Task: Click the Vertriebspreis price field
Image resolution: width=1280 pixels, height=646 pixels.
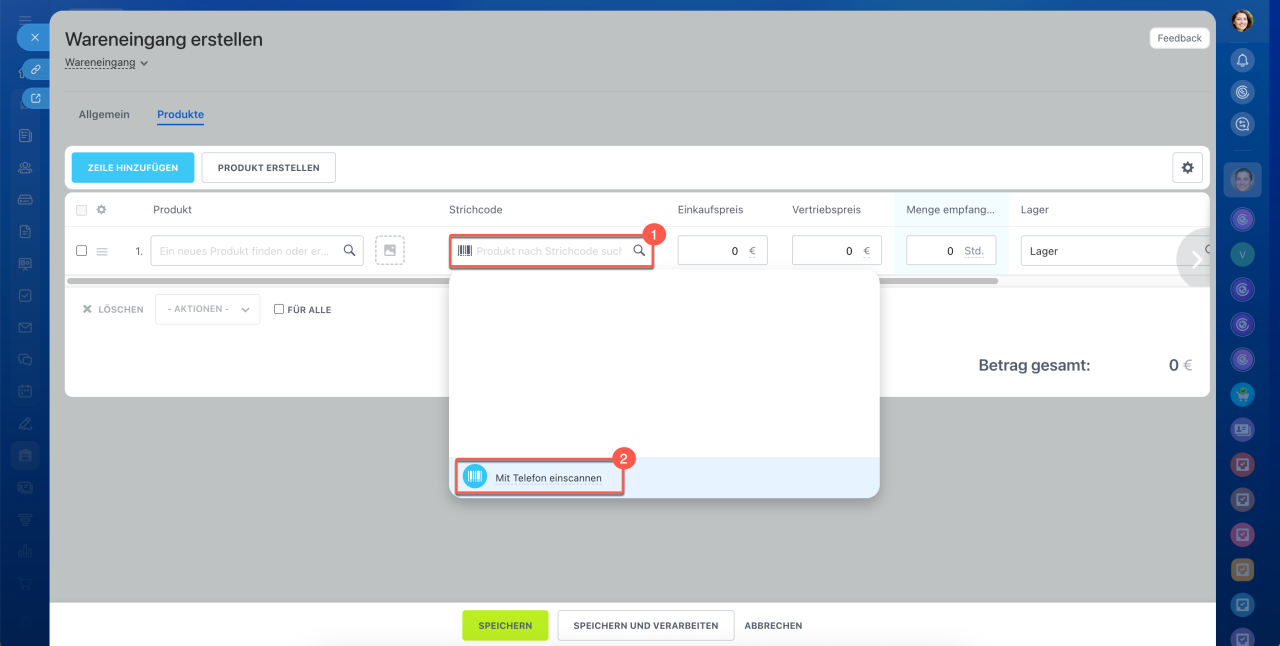Action: 837,251
